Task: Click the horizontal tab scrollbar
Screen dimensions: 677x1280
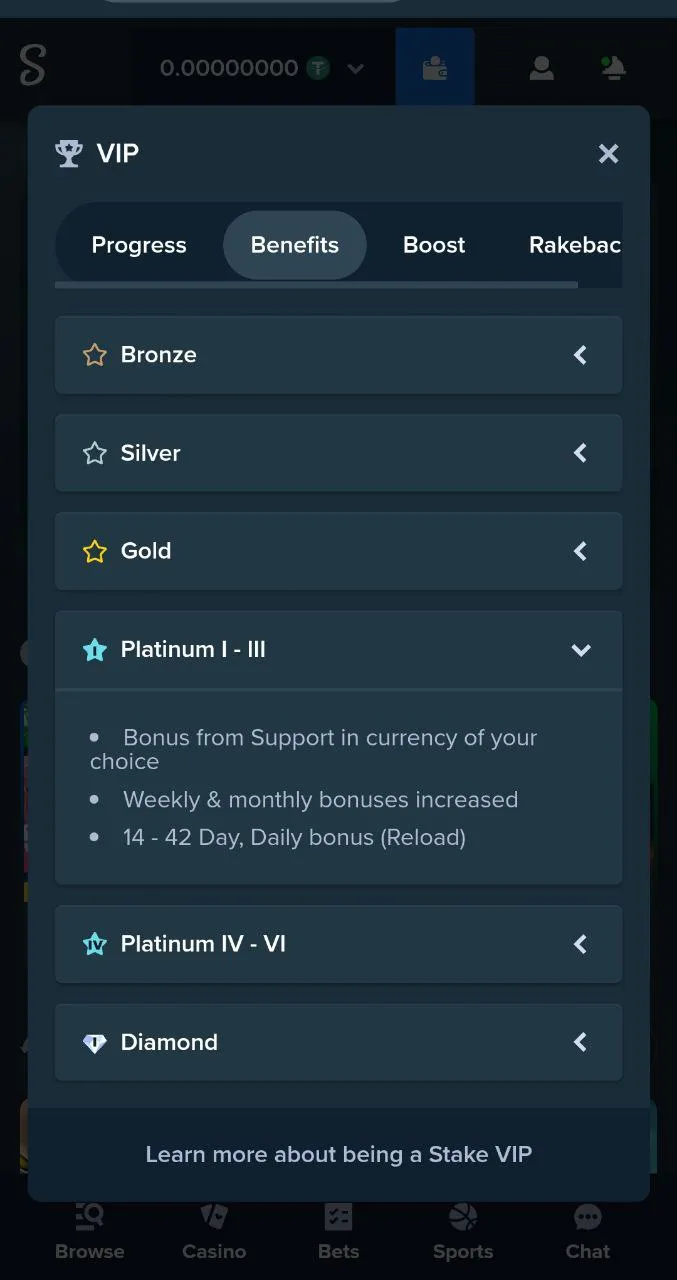Action: coord(316,285)
